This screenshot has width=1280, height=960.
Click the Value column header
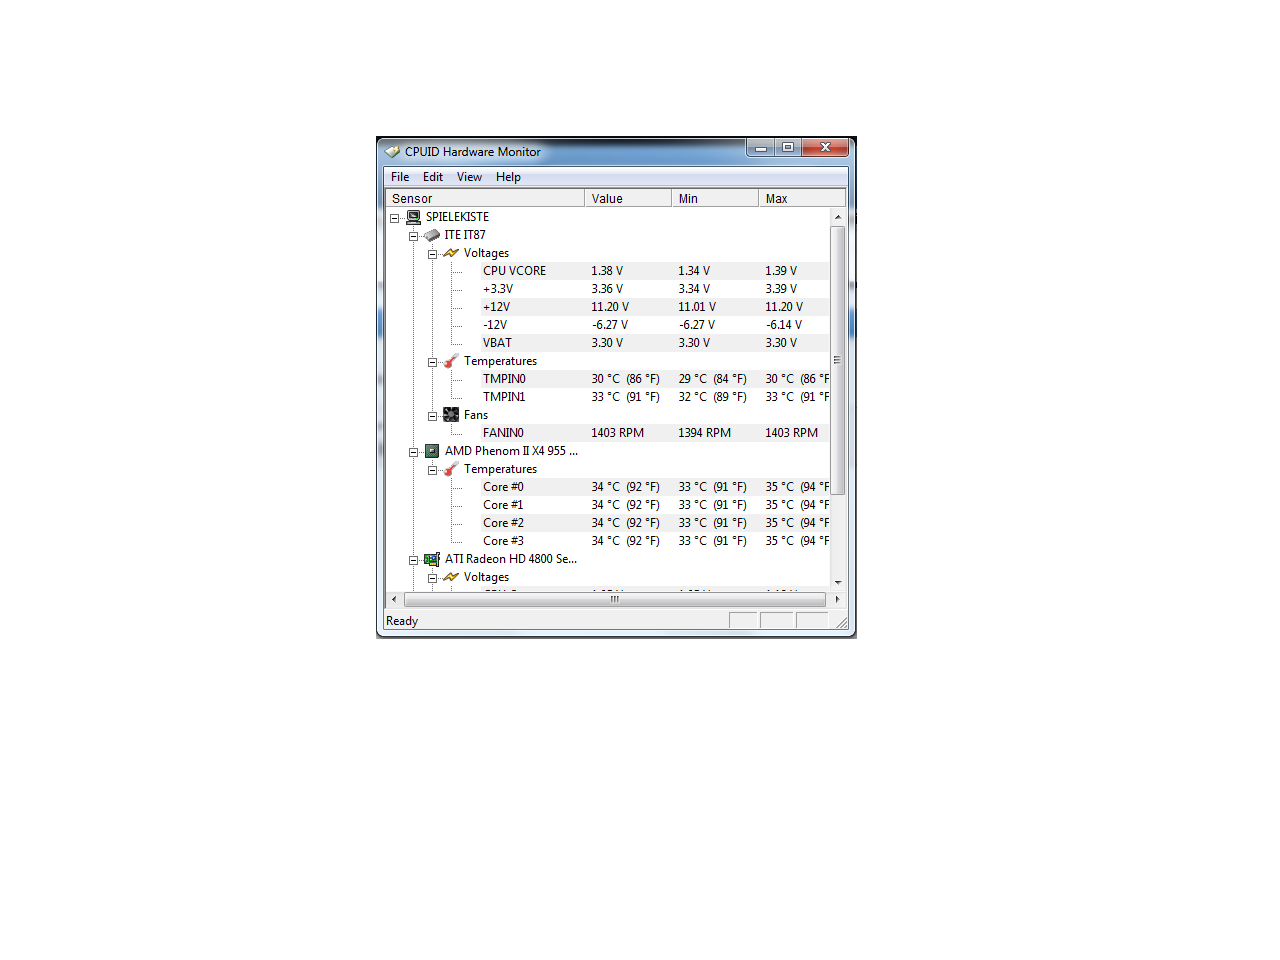(628, 198)
